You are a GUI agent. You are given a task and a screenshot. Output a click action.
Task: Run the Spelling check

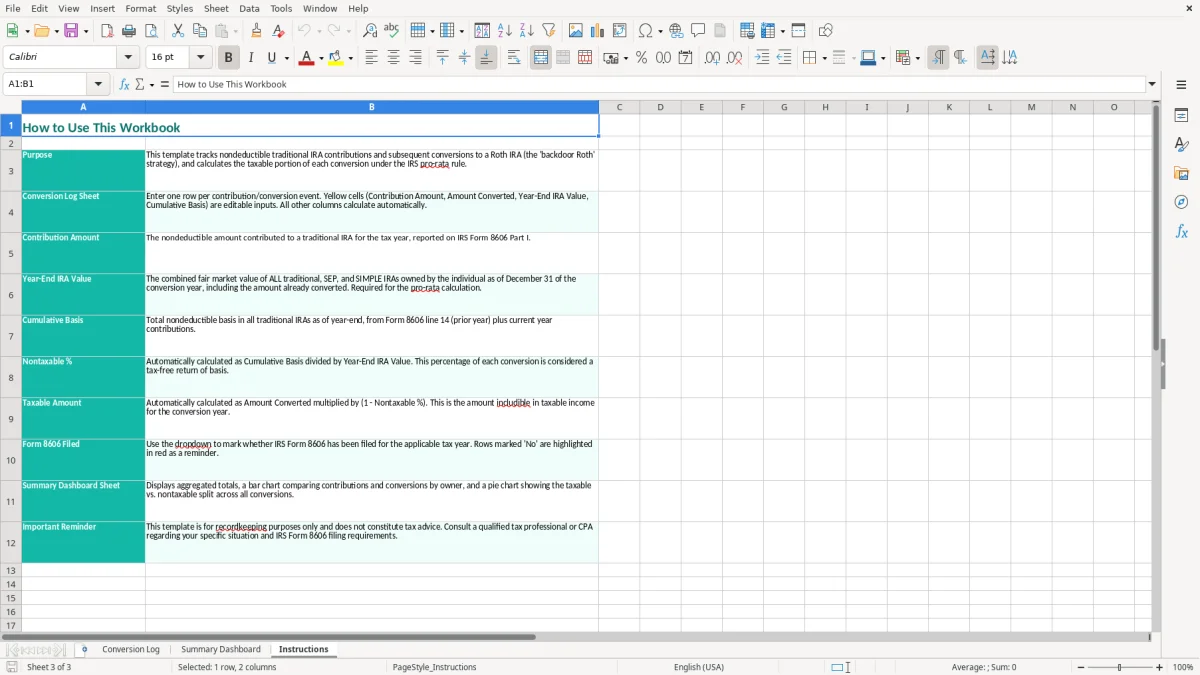(x=392, y=31)
